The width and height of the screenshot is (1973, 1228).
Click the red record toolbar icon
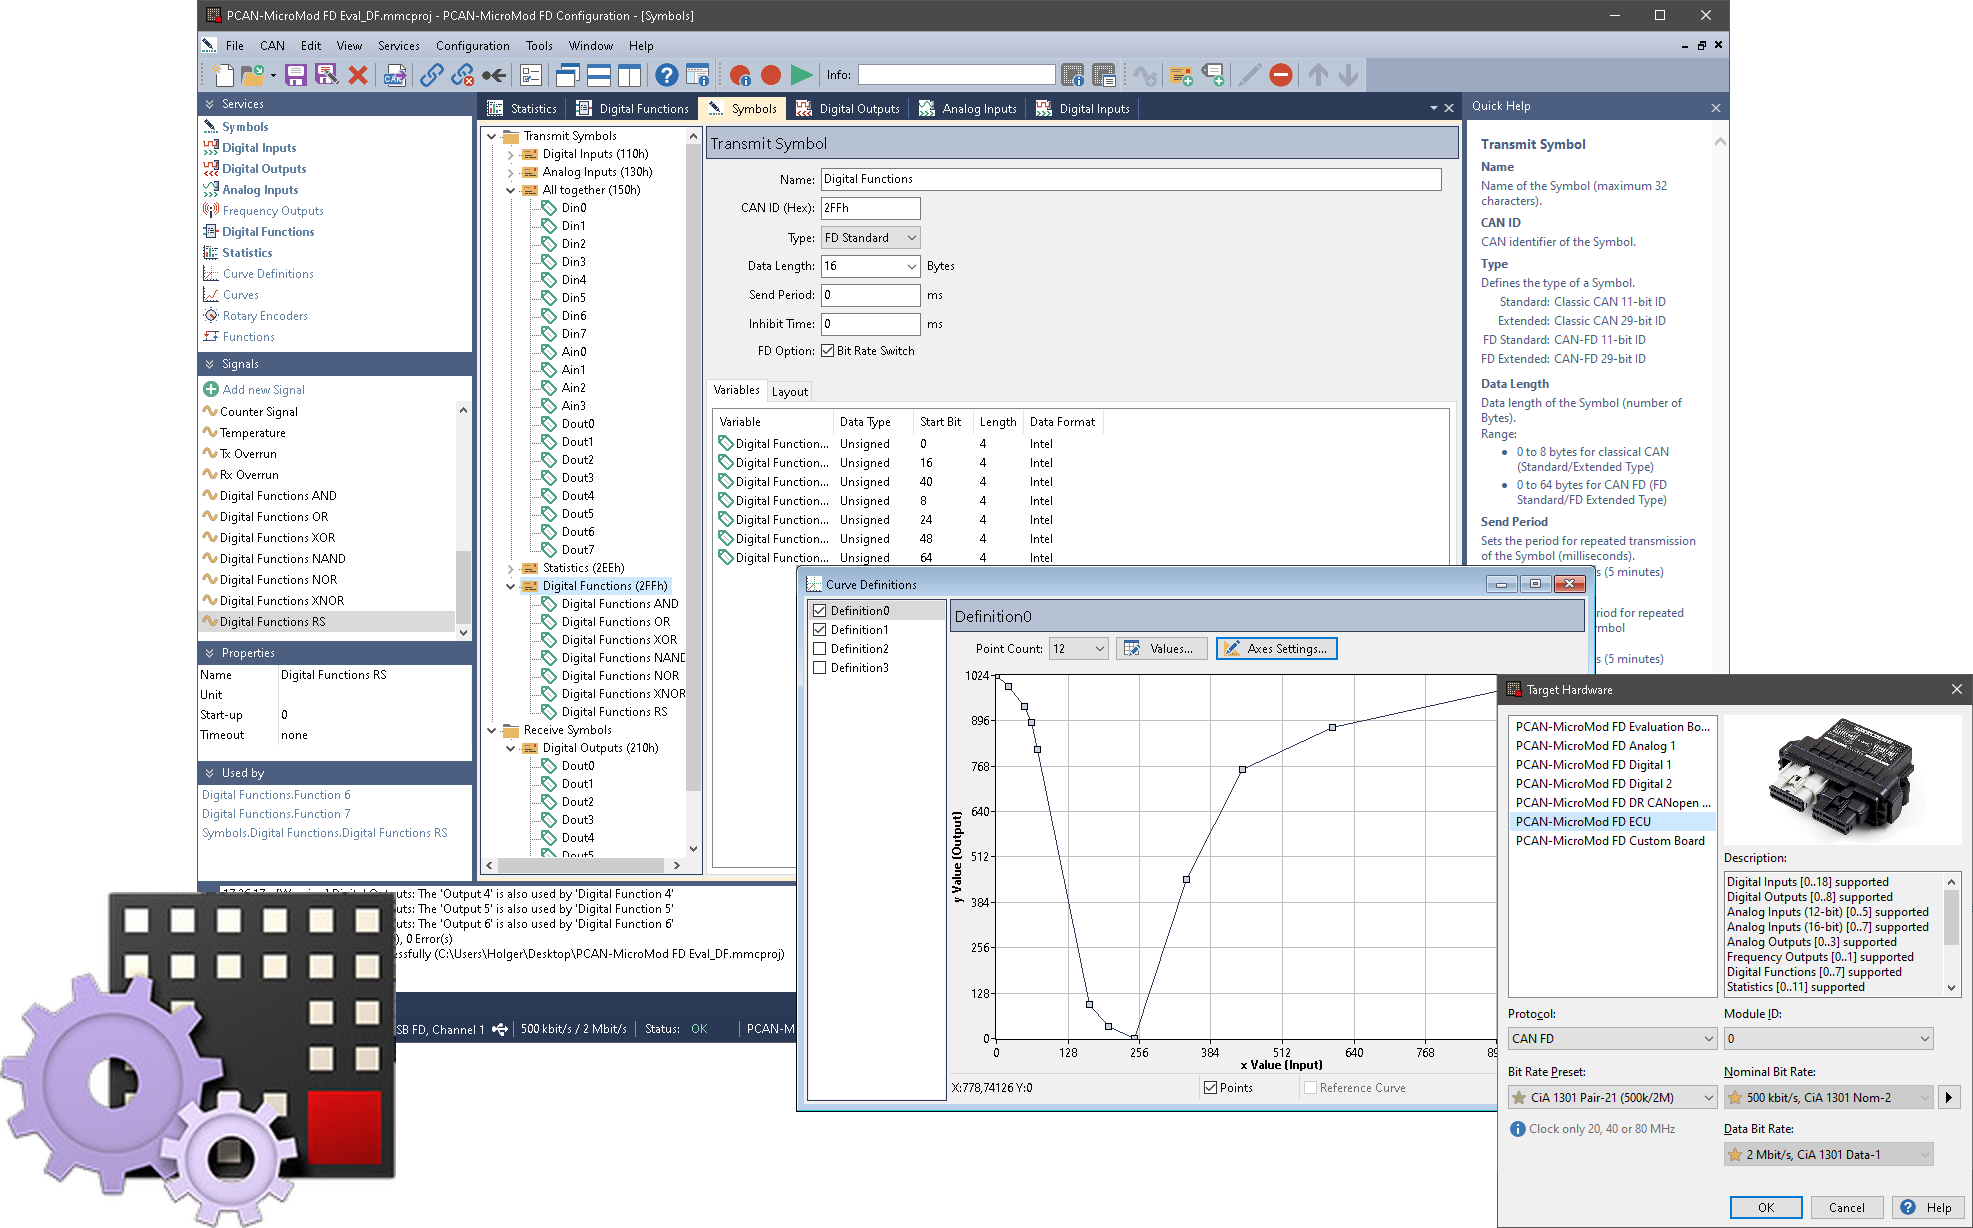(x=771, y=75)
